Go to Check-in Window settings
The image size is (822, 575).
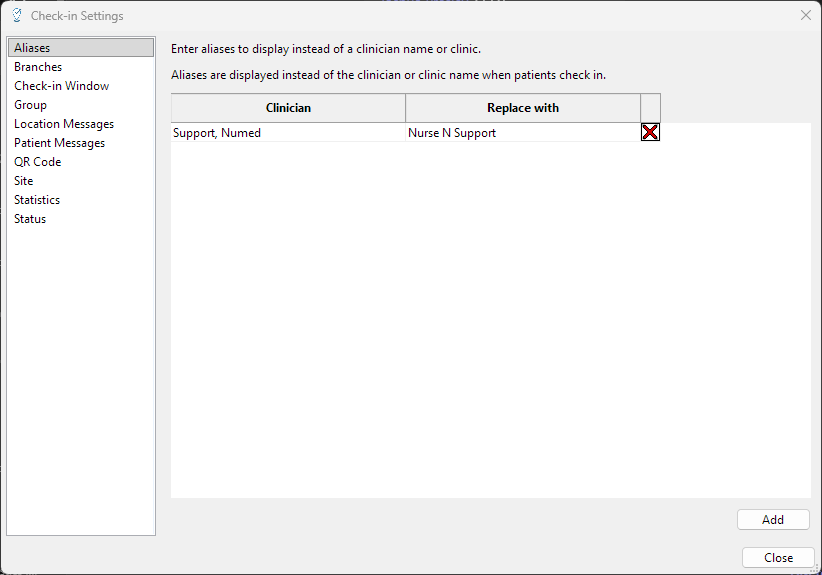point(61,86)
